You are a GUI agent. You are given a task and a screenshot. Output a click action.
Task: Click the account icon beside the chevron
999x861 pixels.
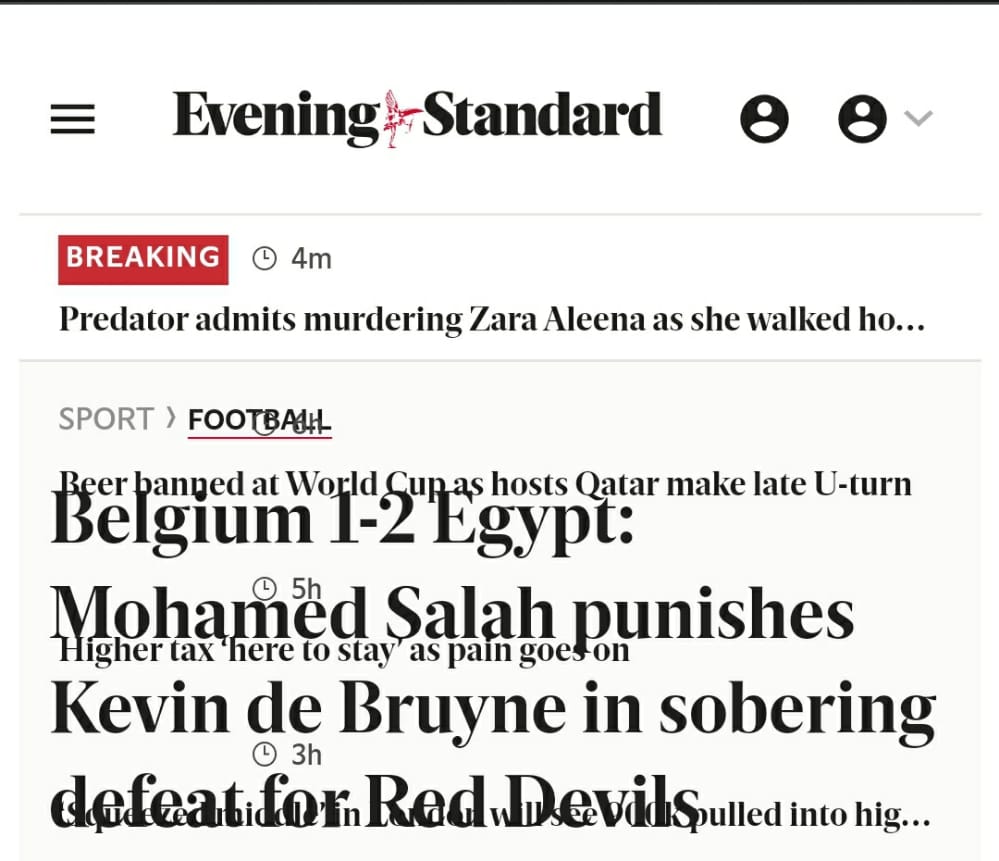pos(862,120)
